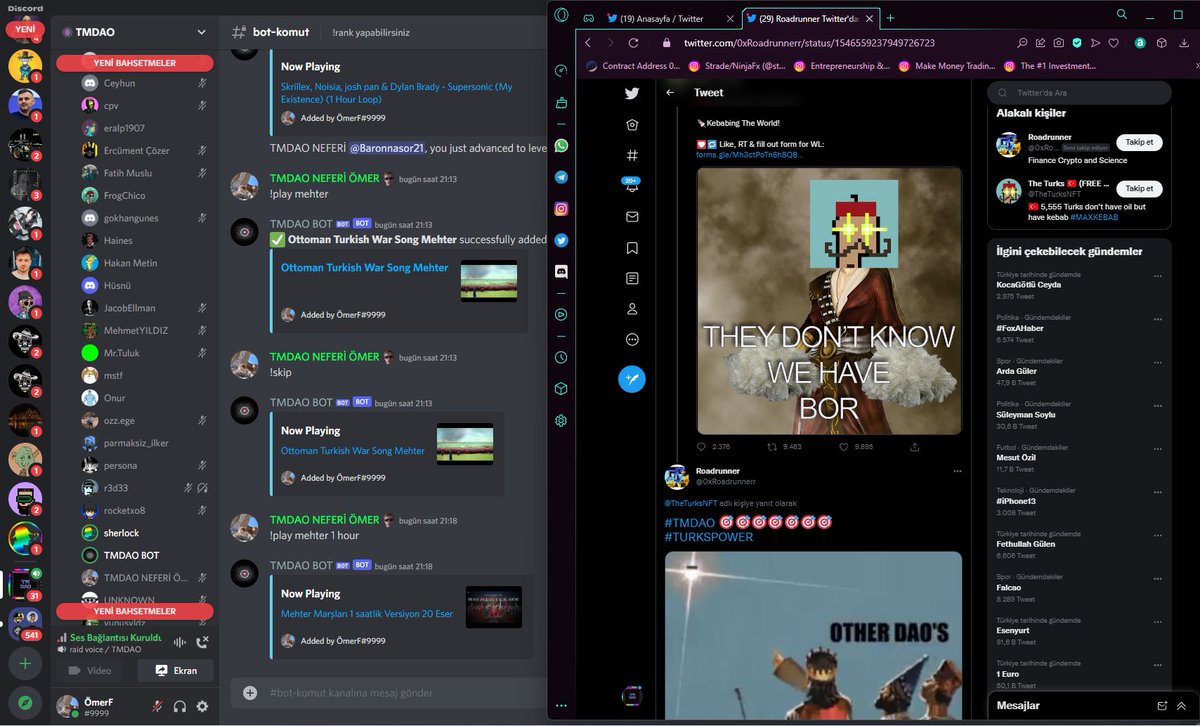Open Twitter lists icon
Image resolution: width=1200 pixels, height=726 pixels.
632,278
